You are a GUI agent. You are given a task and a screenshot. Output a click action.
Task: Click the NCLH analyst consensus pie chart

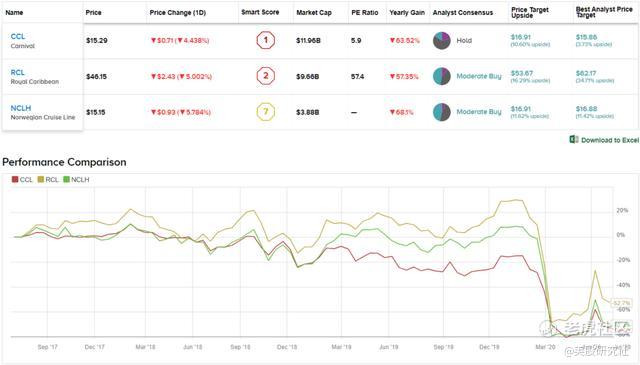pyautogui.click(x=442, y=112)
